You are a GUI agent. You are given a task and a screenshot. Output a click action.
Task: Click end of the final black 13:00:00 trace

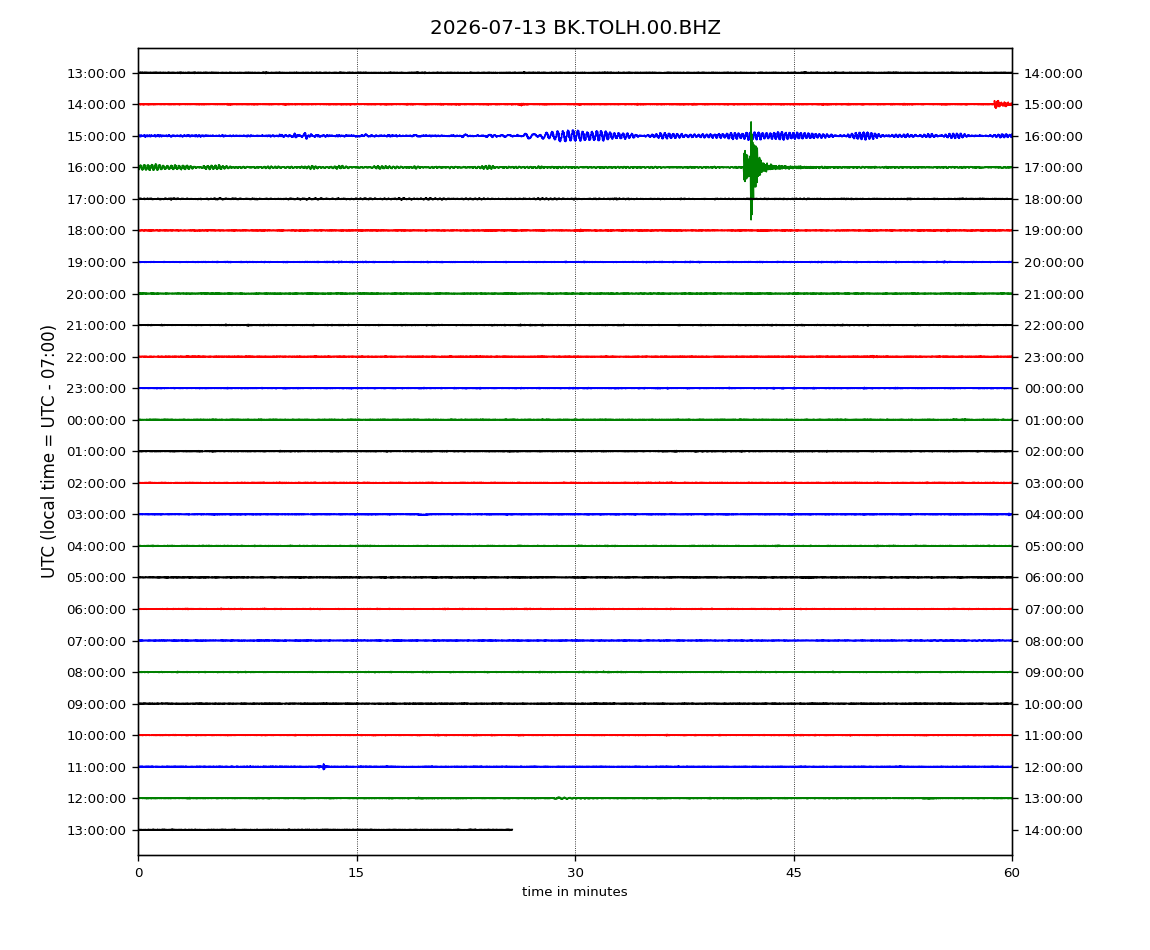pyautogui.click(x=510, y=830)
